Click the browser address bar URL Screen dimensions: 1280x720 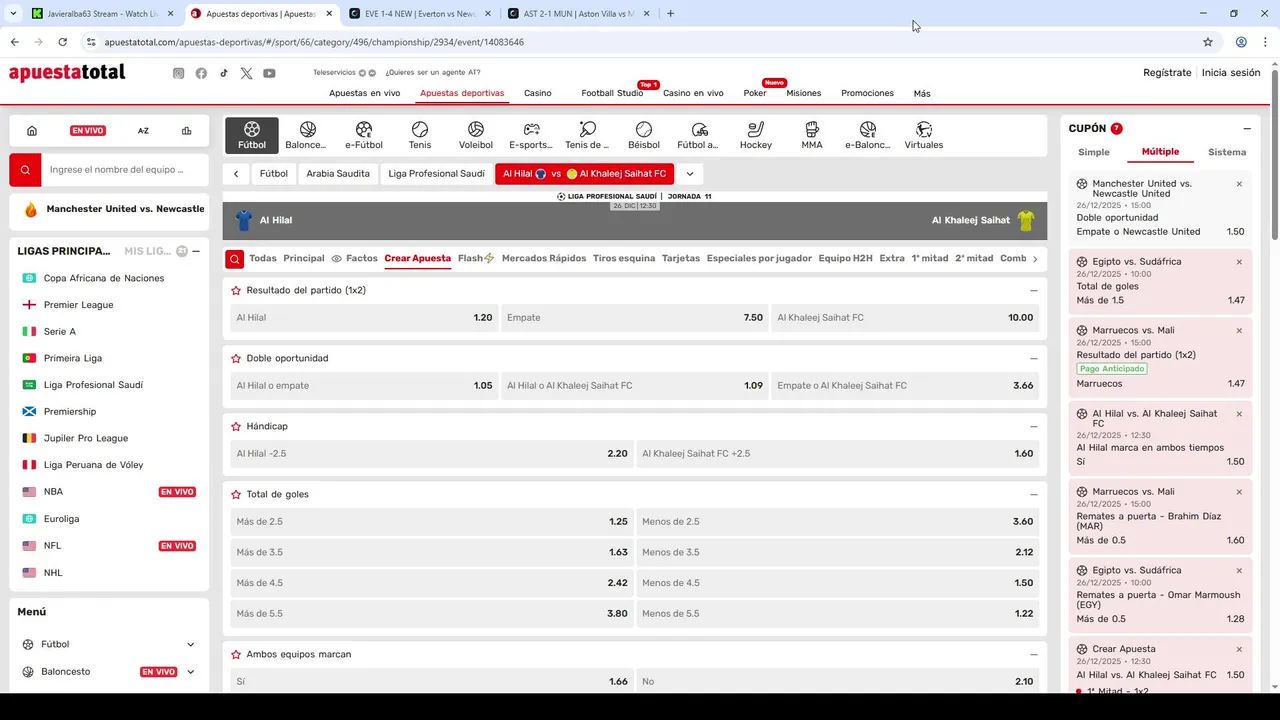pos(314,42)
